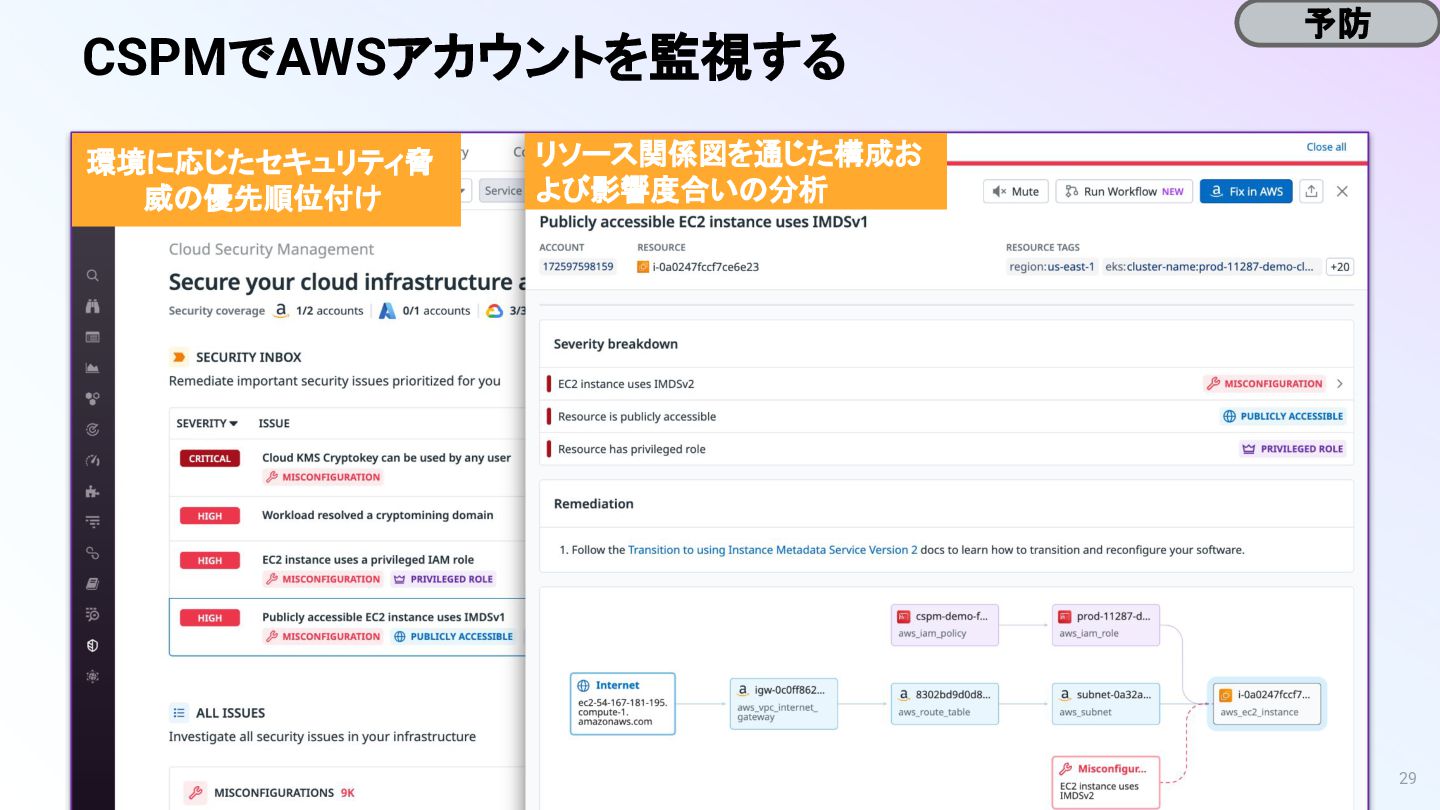Open the binoculars icon in the sidebar

pos(92,307)
